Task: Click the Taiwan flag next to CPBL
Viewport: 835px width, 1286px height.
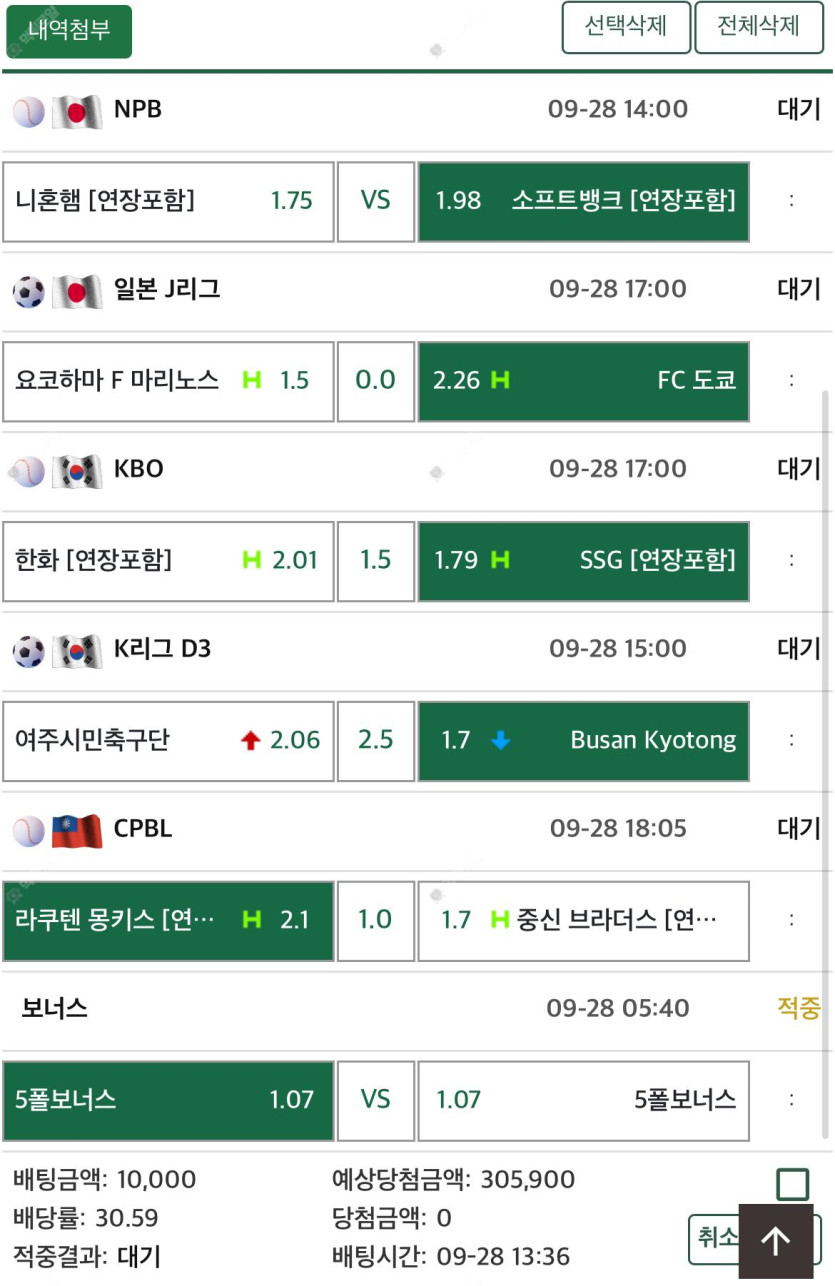Action: (77, 831)
